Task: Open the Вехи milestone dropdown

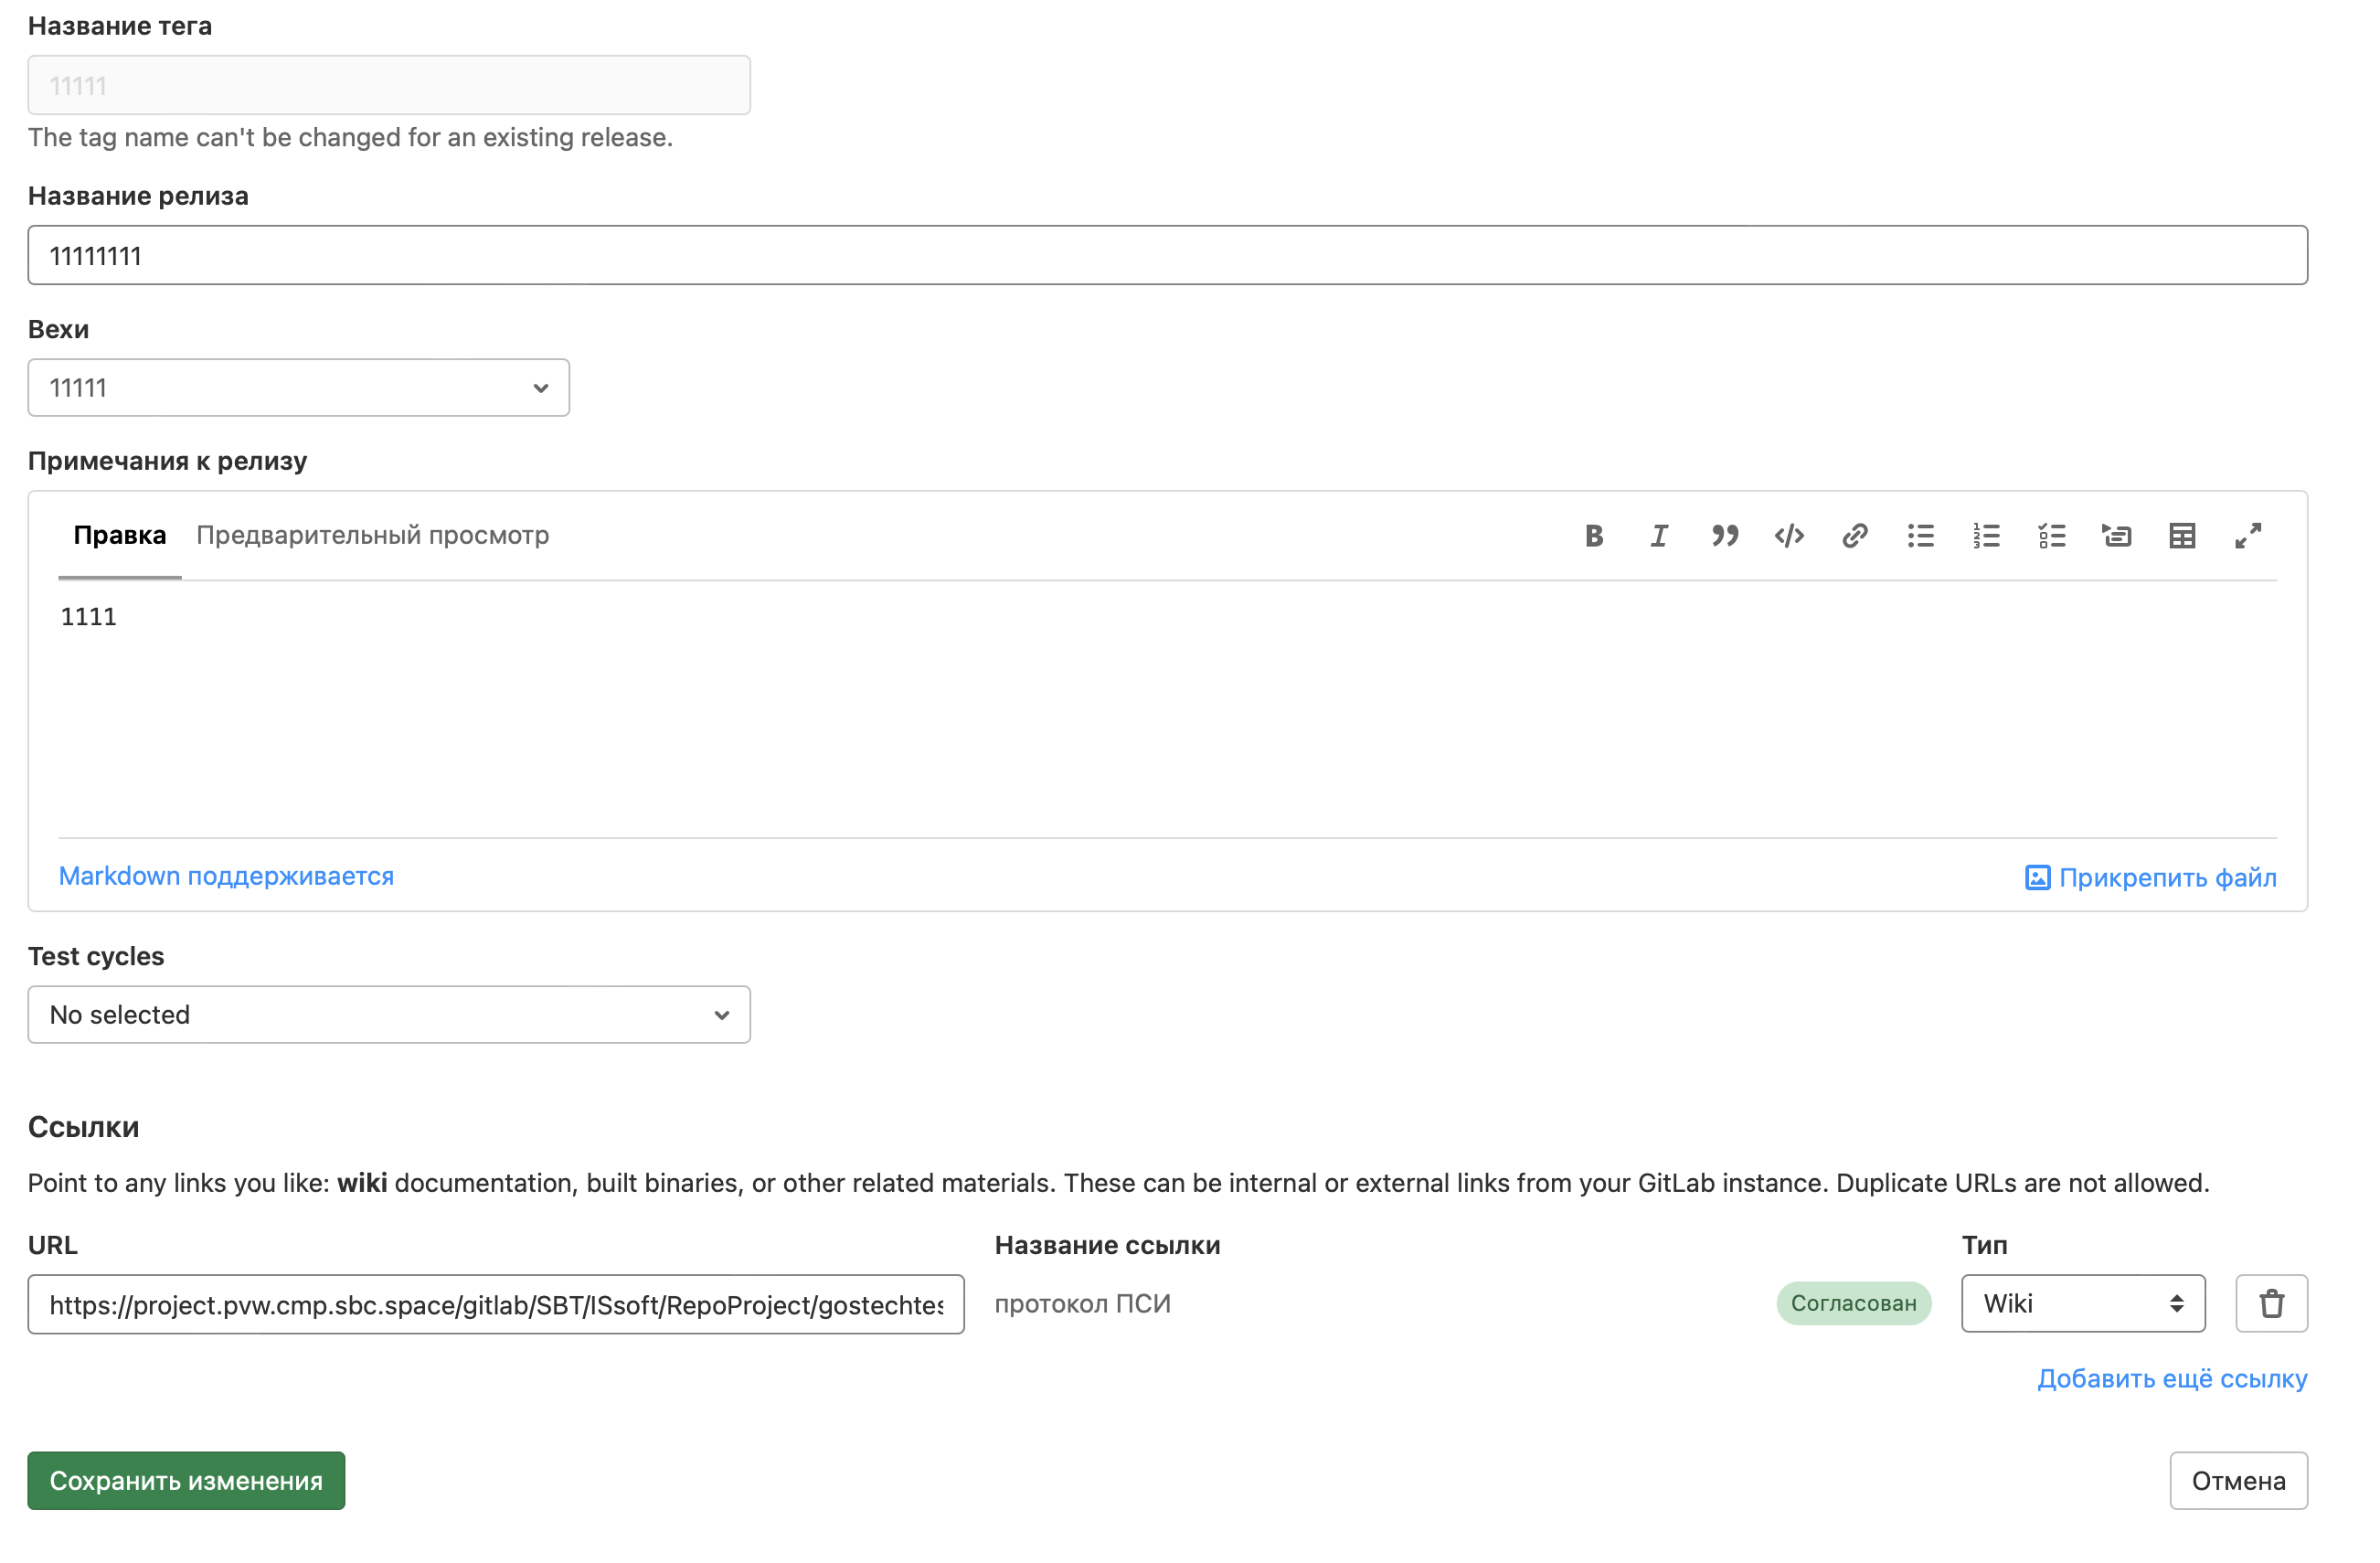Action: point(298,388)
